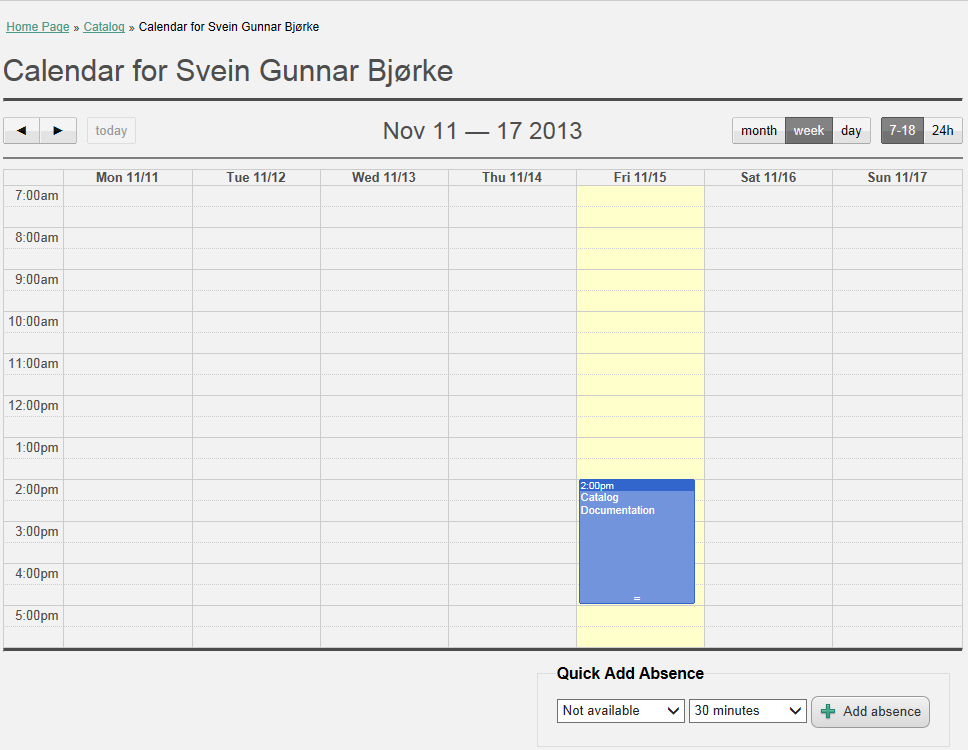Click the event resize handle at bottom
Screen dimensions: 968x750
click(636, 598)
